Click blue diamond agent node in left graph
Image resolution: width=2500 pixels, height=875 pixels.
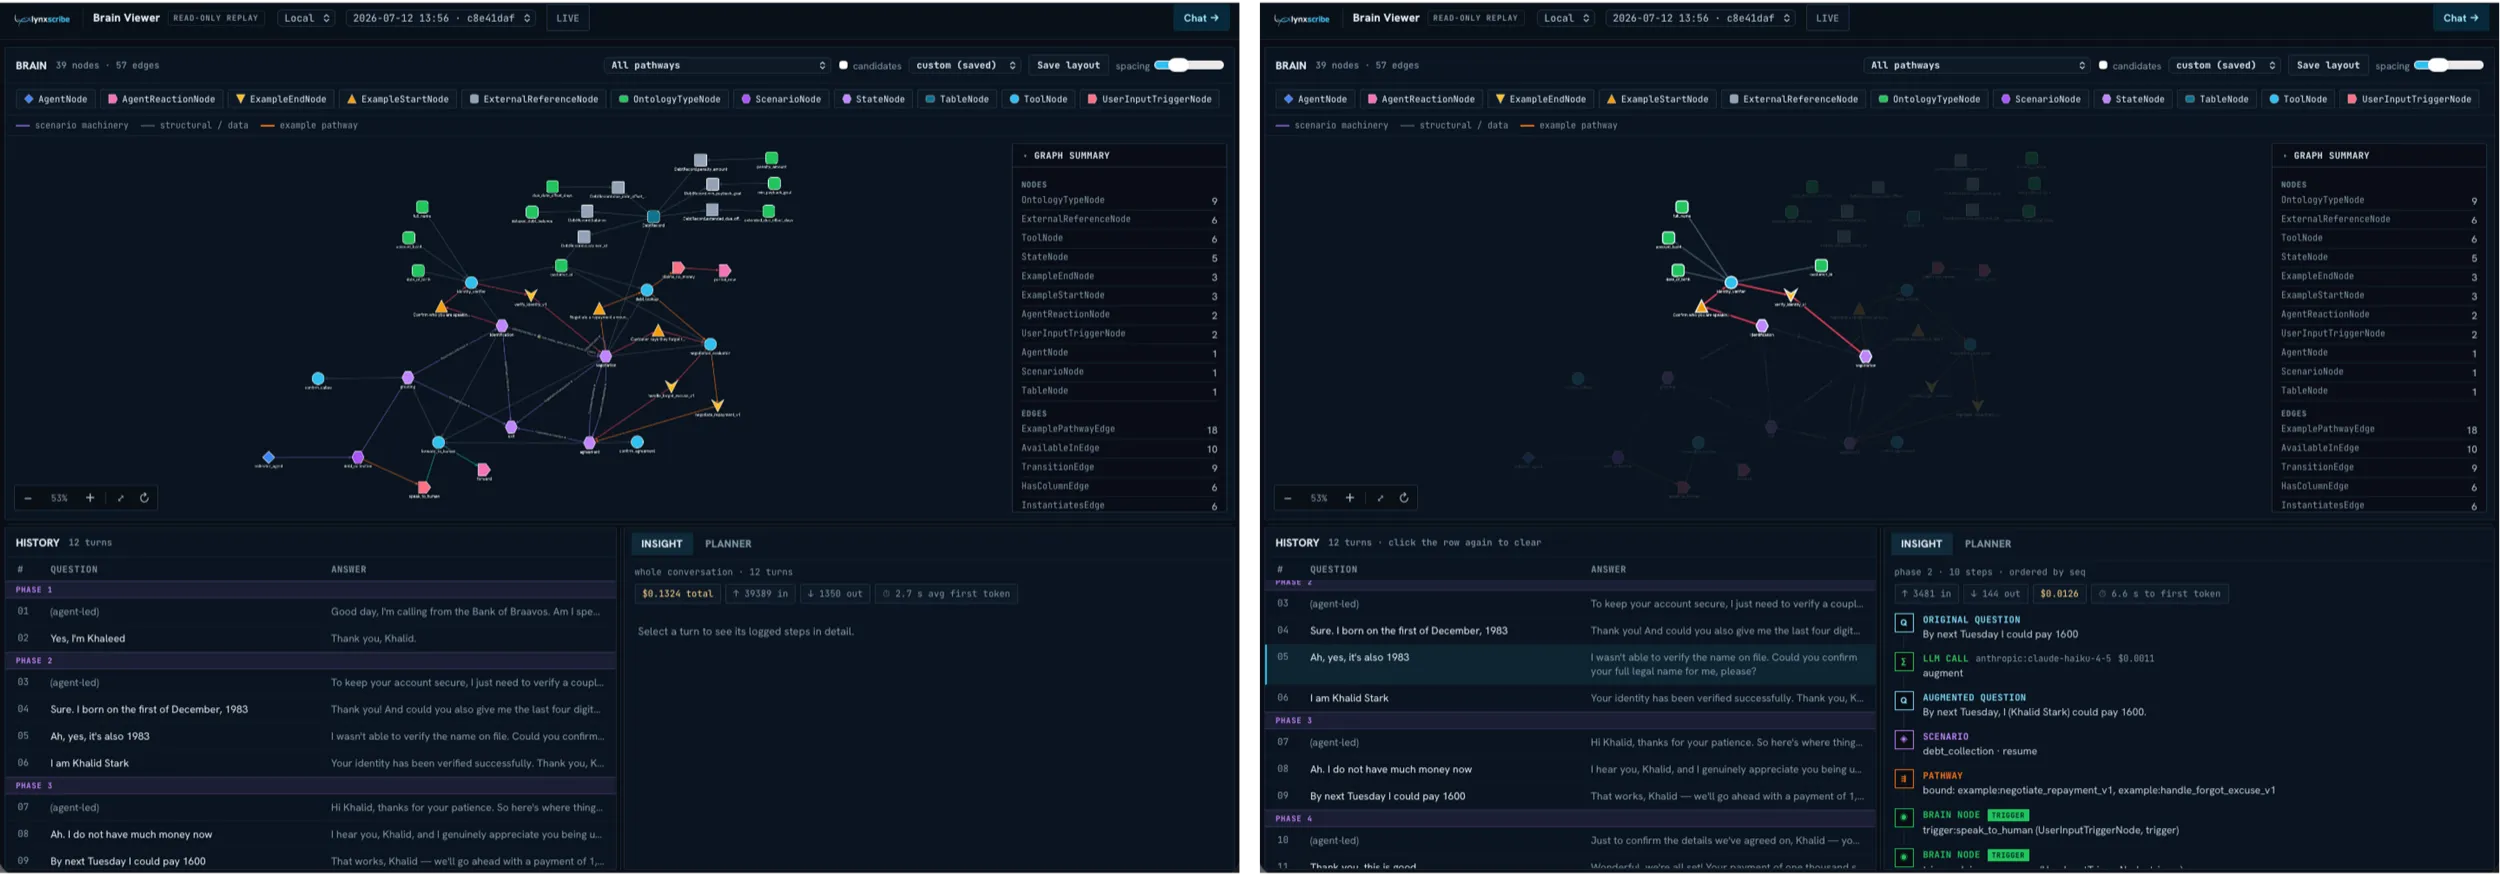pyautogui.click(x=268, y=457)
